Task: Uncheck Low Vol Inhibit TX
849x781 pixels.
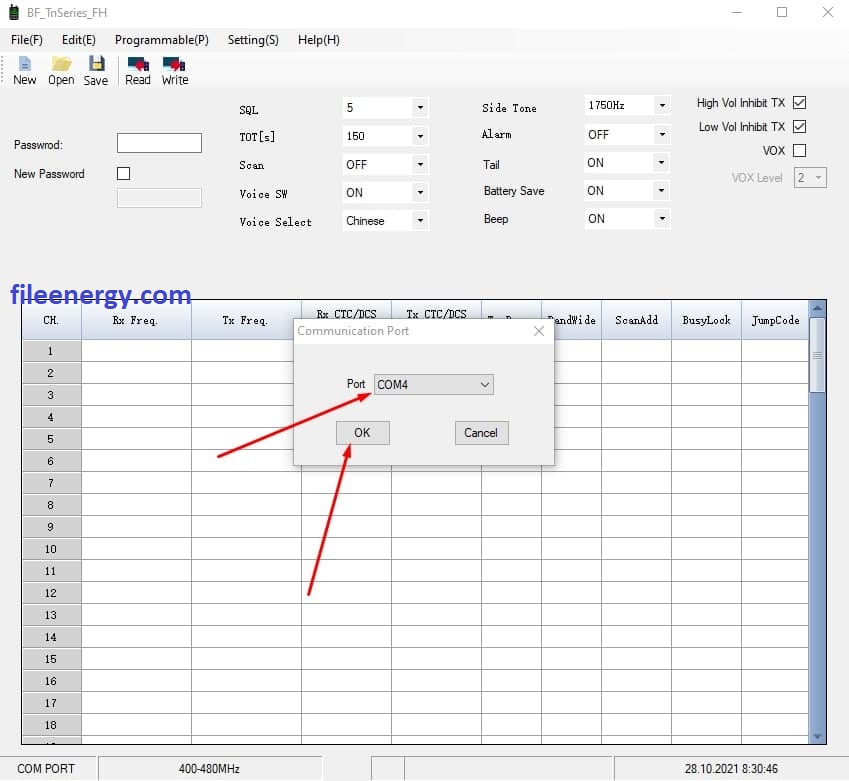Action: [799, 126]
